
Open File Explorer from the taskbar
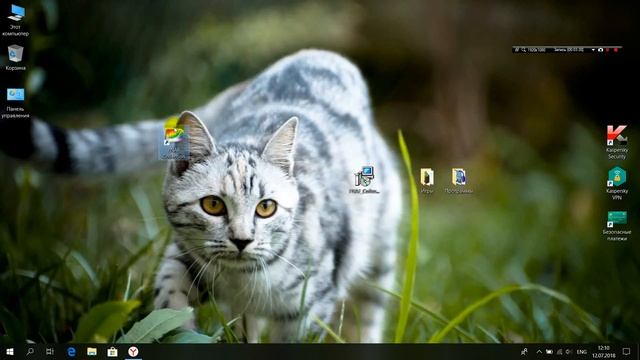(x=92, y=351)
